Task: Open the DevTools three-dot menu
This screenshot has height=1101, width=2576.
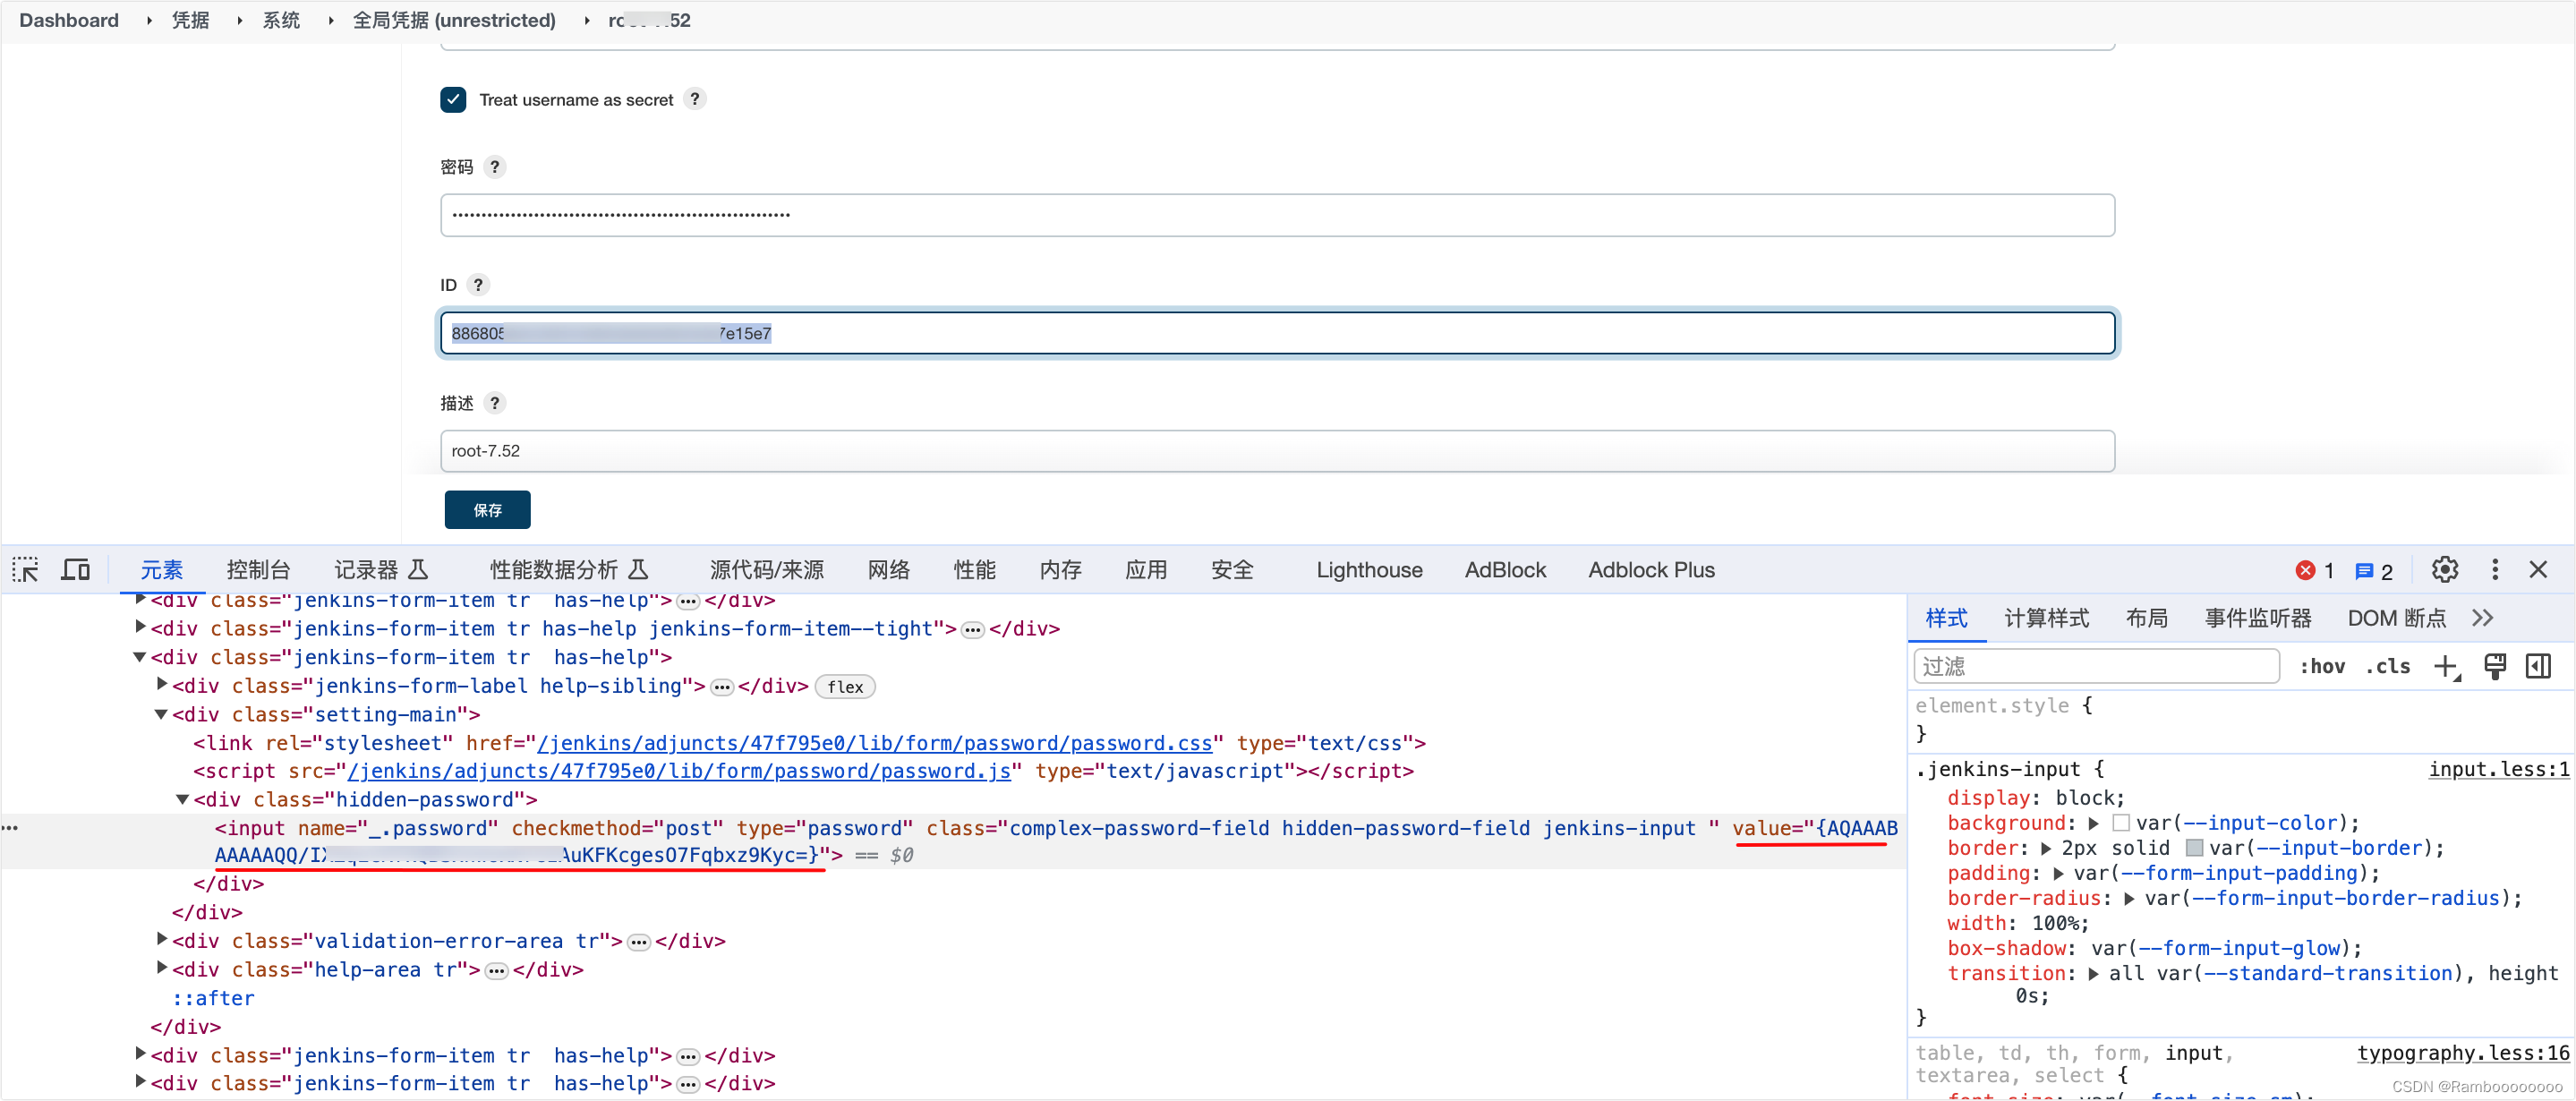Action: tap(2494, 570)
